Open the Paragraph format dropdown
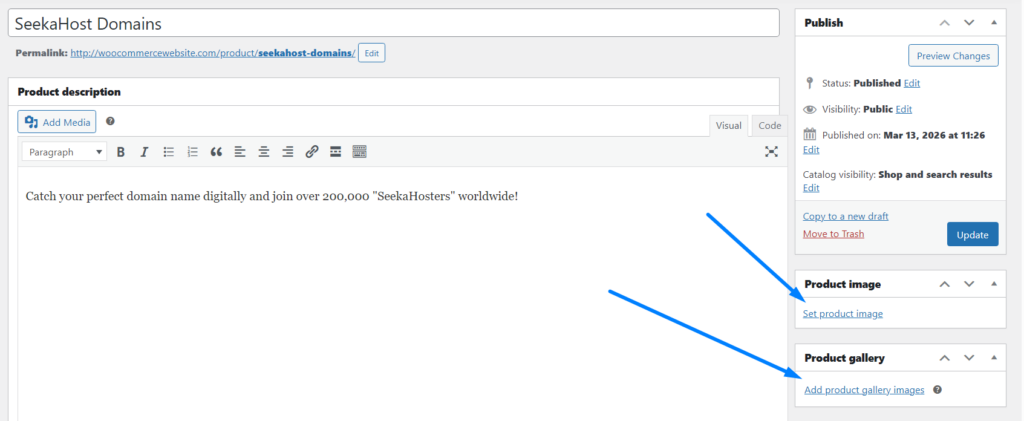The height and width of the screenshot is (421, 1024). (64, 152)
